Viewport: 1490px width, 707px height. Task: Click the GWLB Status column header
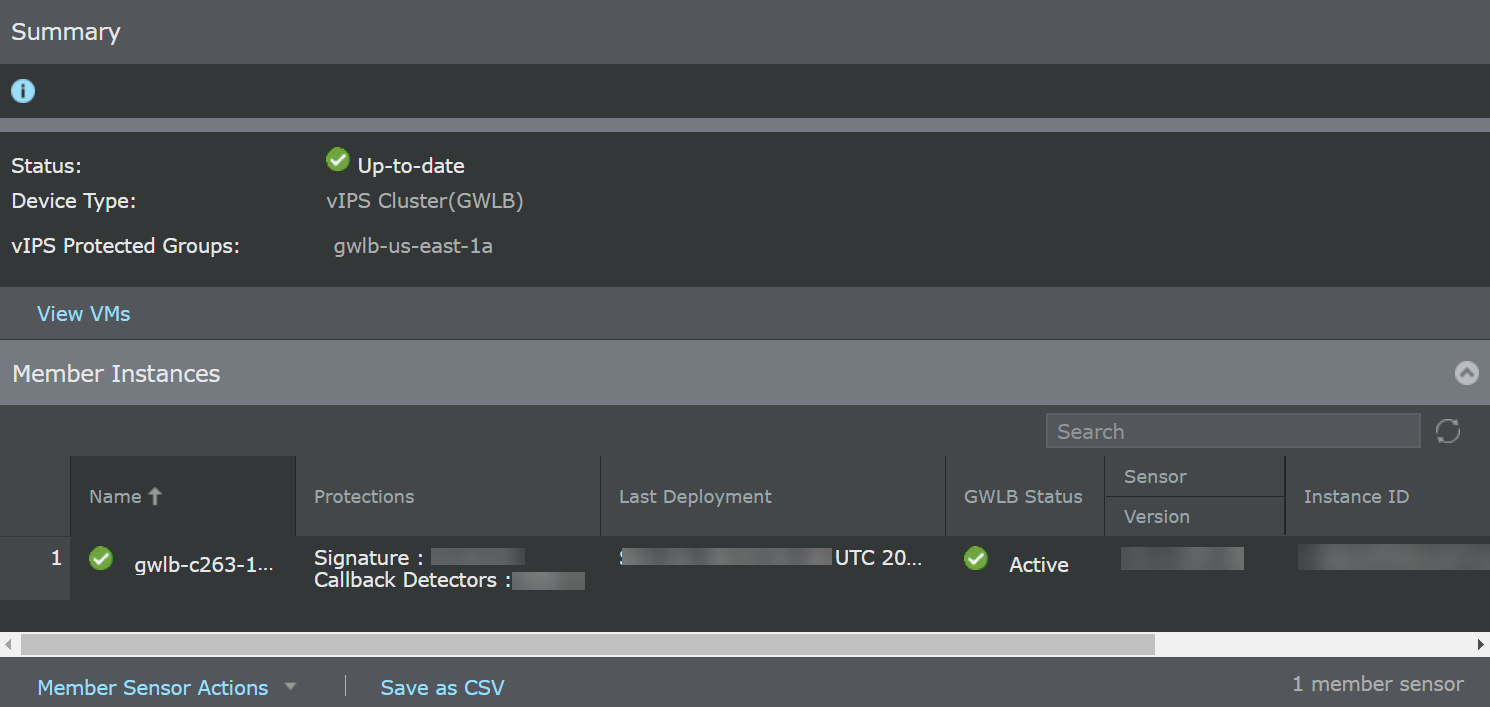[x=1025, y=496]
